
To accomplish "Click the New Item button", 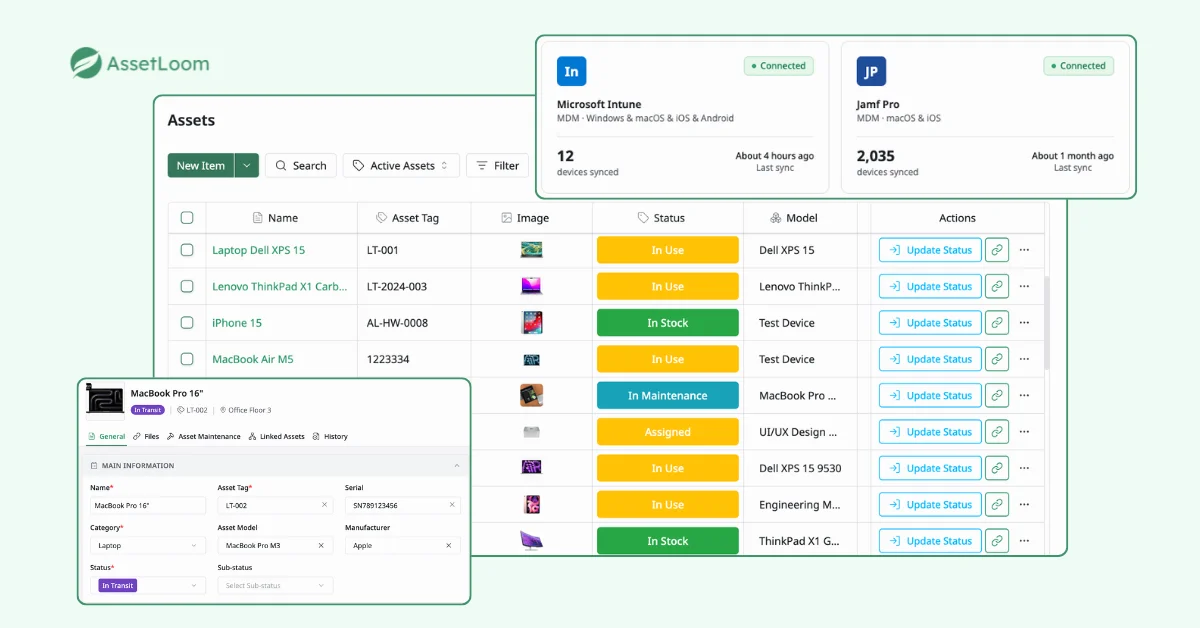I will (x=201, y=165).
